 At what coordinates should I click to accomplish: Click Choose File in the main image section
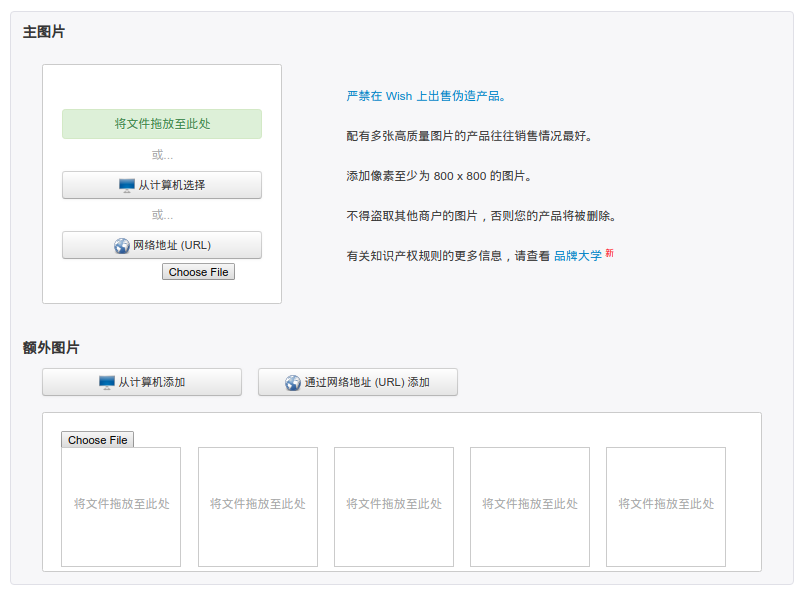click(198, 271)
